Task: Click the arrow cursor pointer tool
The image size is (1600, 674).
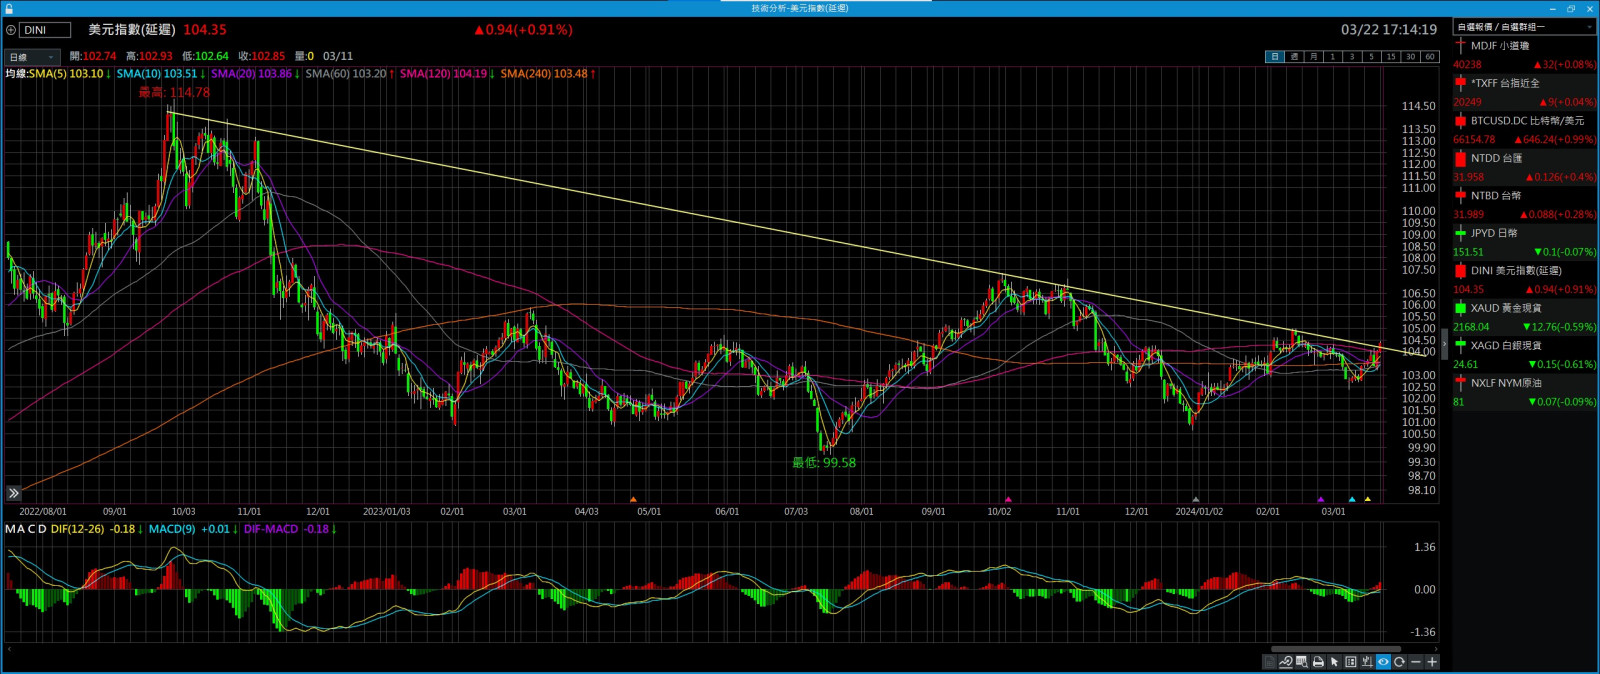Action: pos(1334,662)
